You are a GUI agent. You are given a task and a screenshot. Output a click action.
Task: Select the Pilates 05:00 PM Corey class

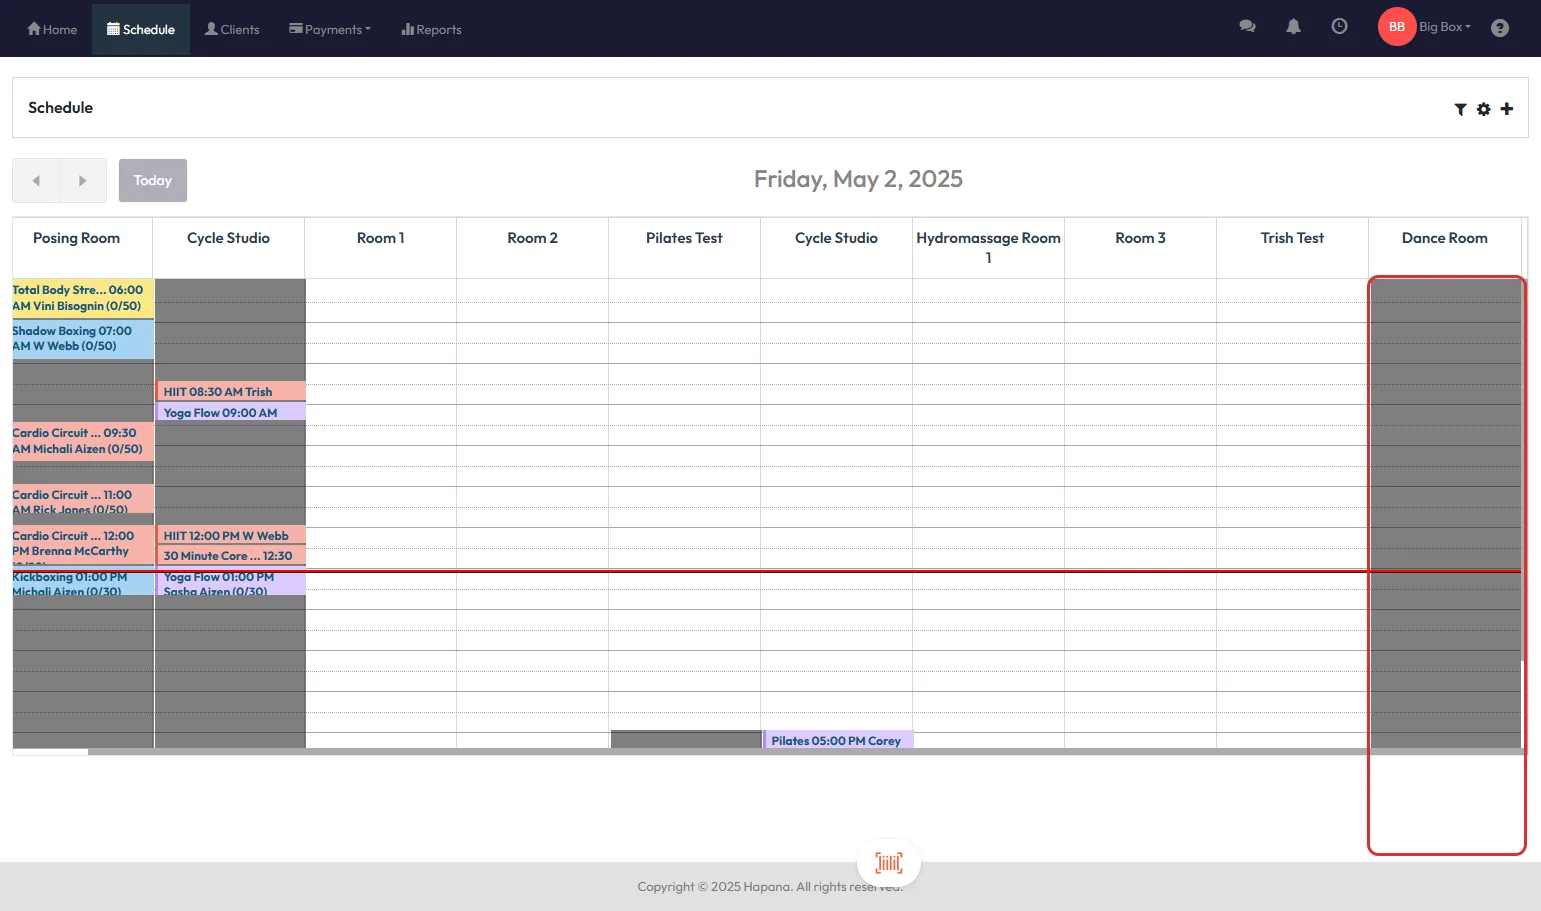837,741
